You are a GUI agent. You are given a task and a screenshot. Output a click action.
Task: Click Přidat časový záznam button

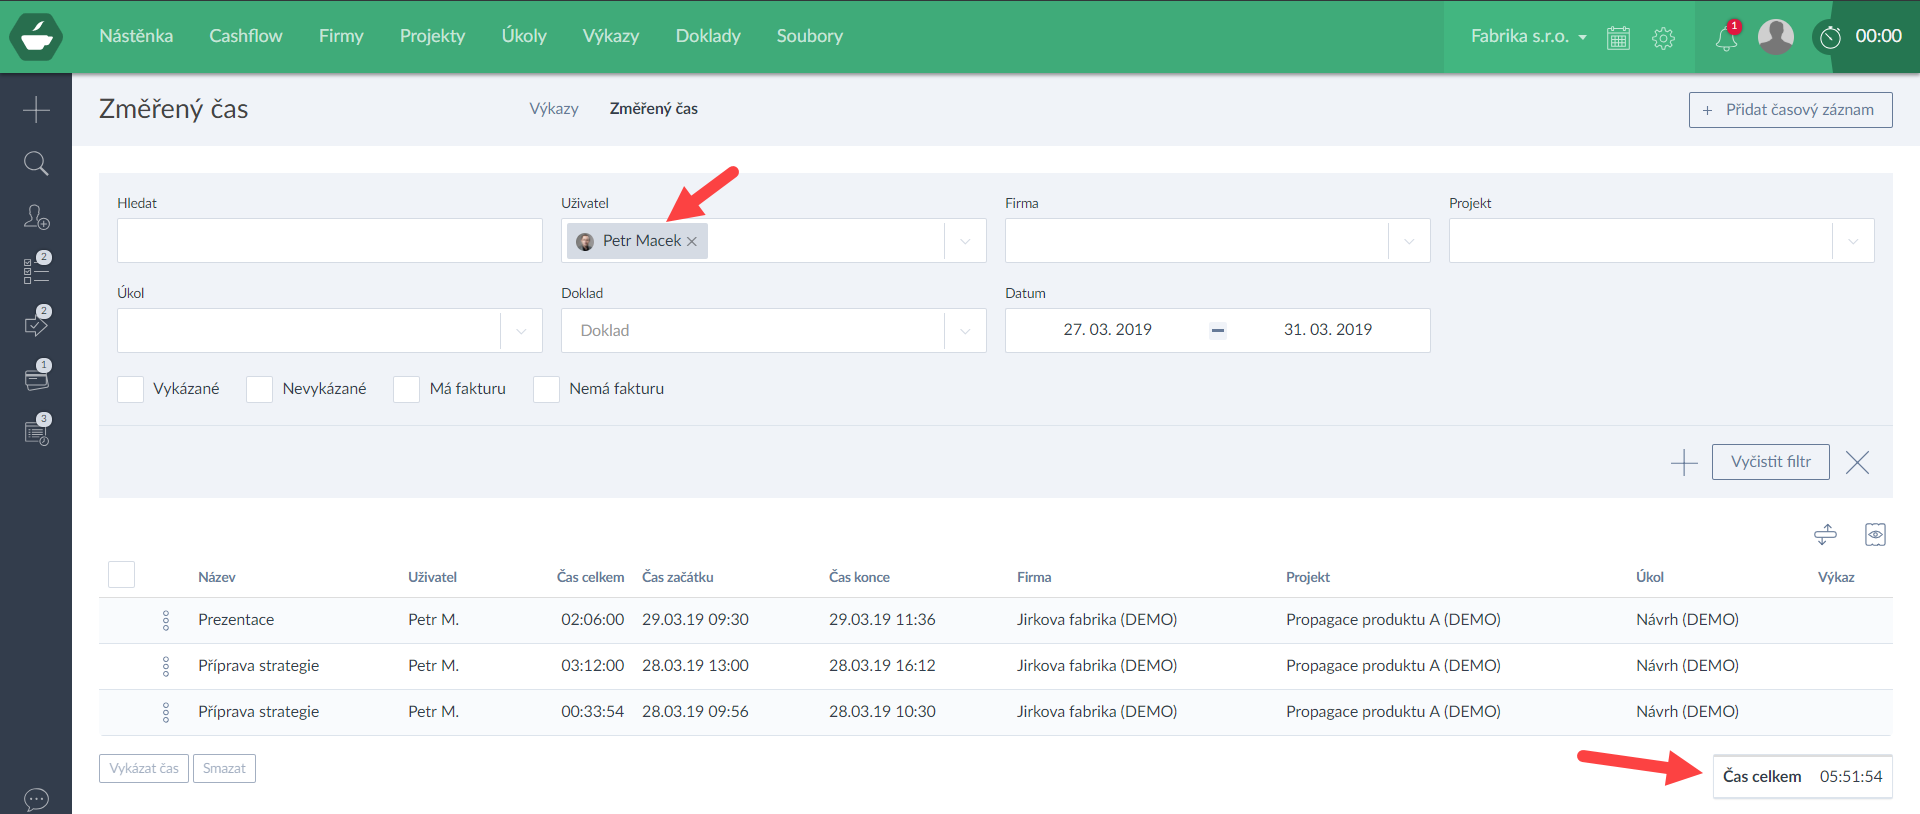coord(1790,110)
